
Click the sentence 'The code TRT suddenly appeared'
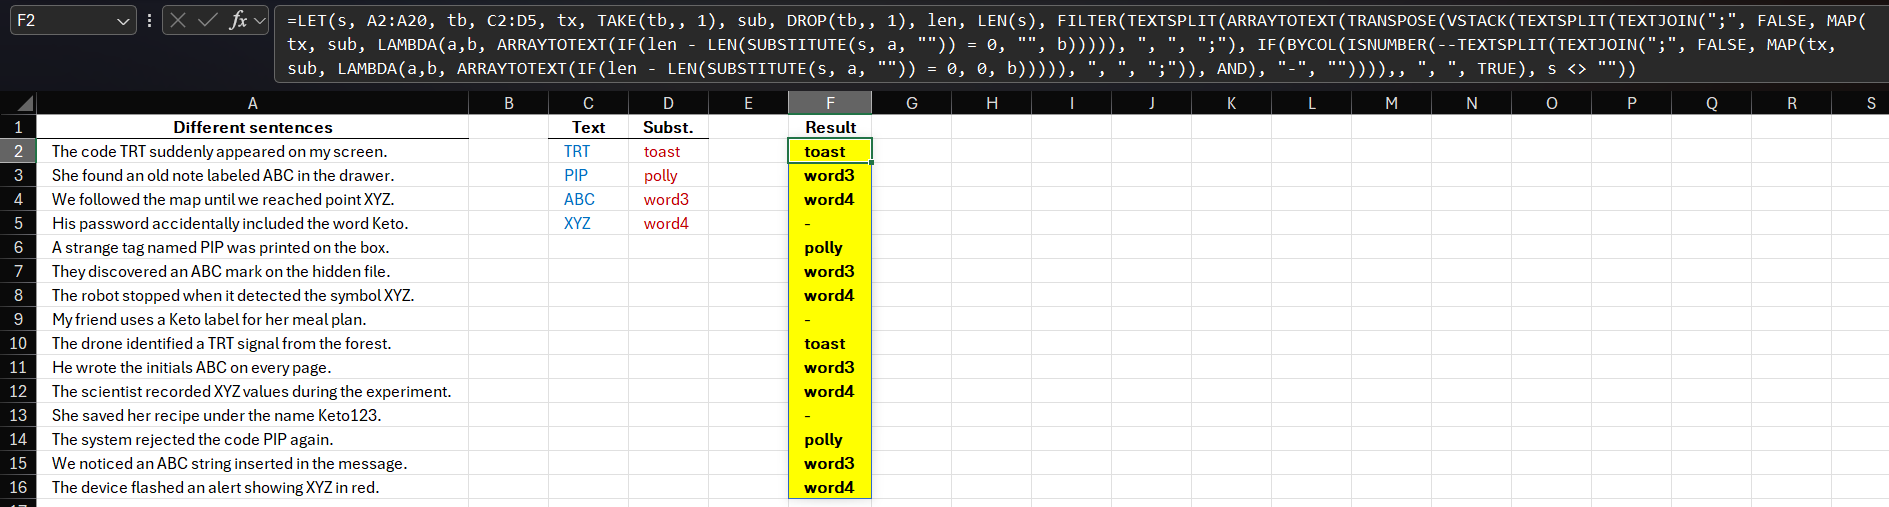point(253,151)
